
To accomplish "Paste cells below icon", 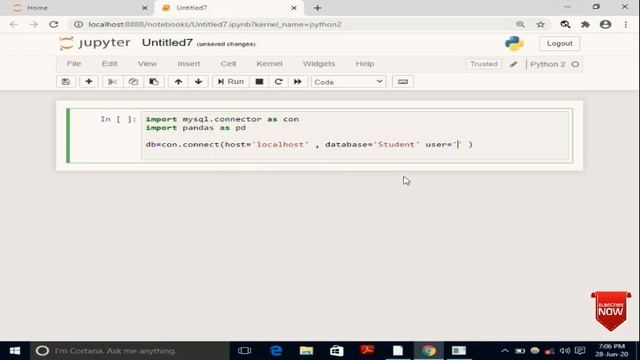I will click(x=154, y=82).
